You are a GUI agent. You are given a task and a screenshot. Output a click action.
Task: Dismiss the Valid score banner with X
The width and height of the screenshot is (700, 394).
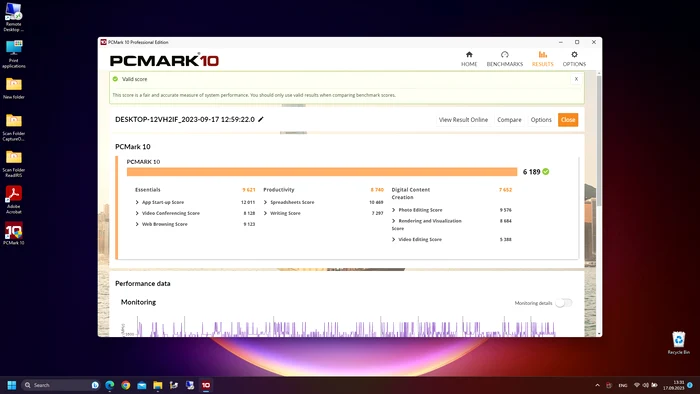576,79
